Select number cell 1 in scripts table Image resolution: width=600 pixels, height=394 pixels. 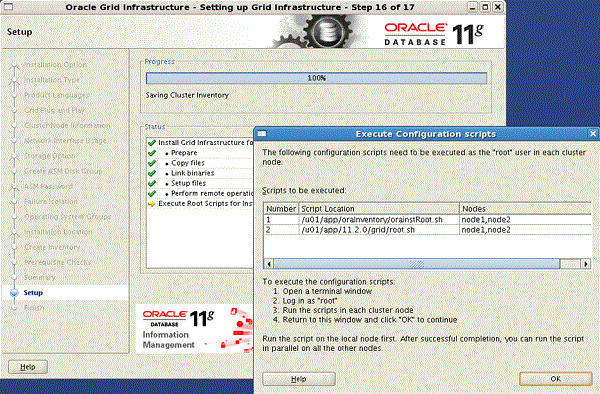click(x=281, y=220)
